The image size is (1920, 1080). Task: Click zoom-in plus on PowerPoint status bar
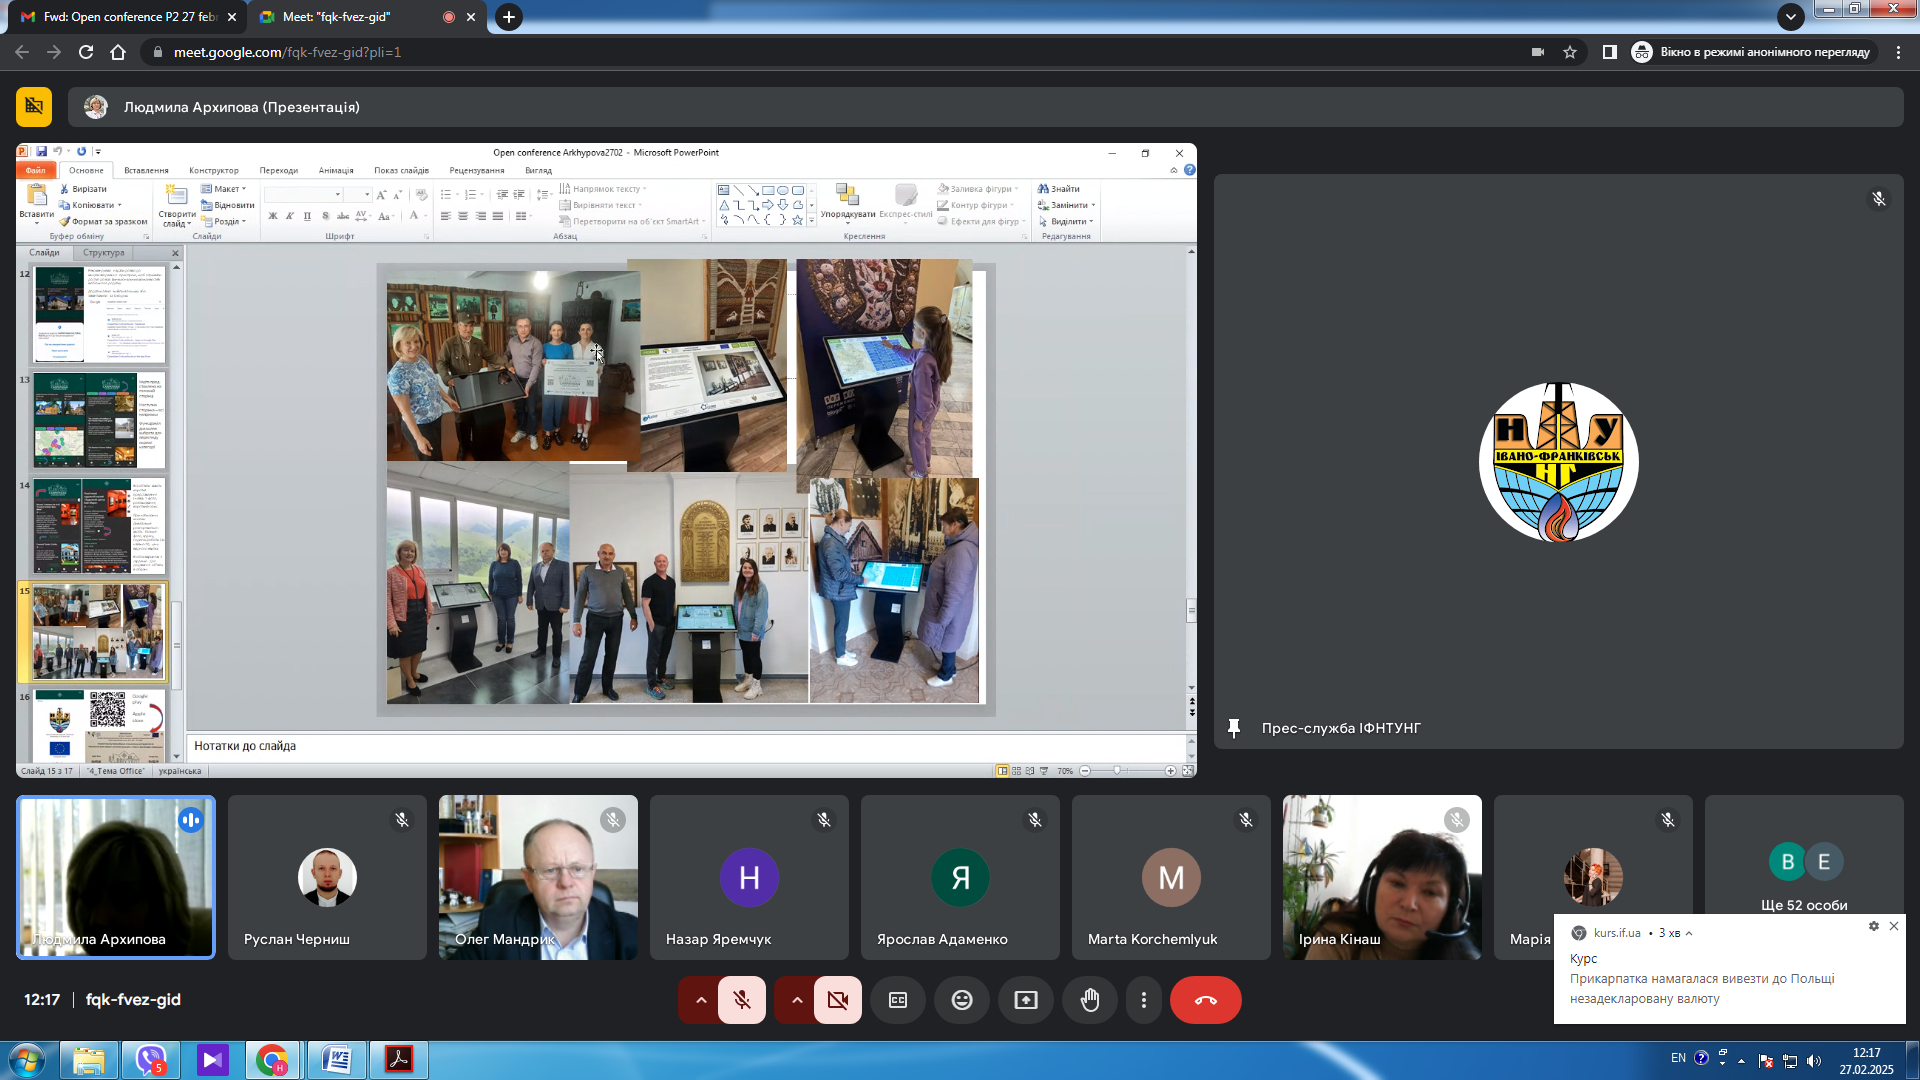[x=1170, y=771]
